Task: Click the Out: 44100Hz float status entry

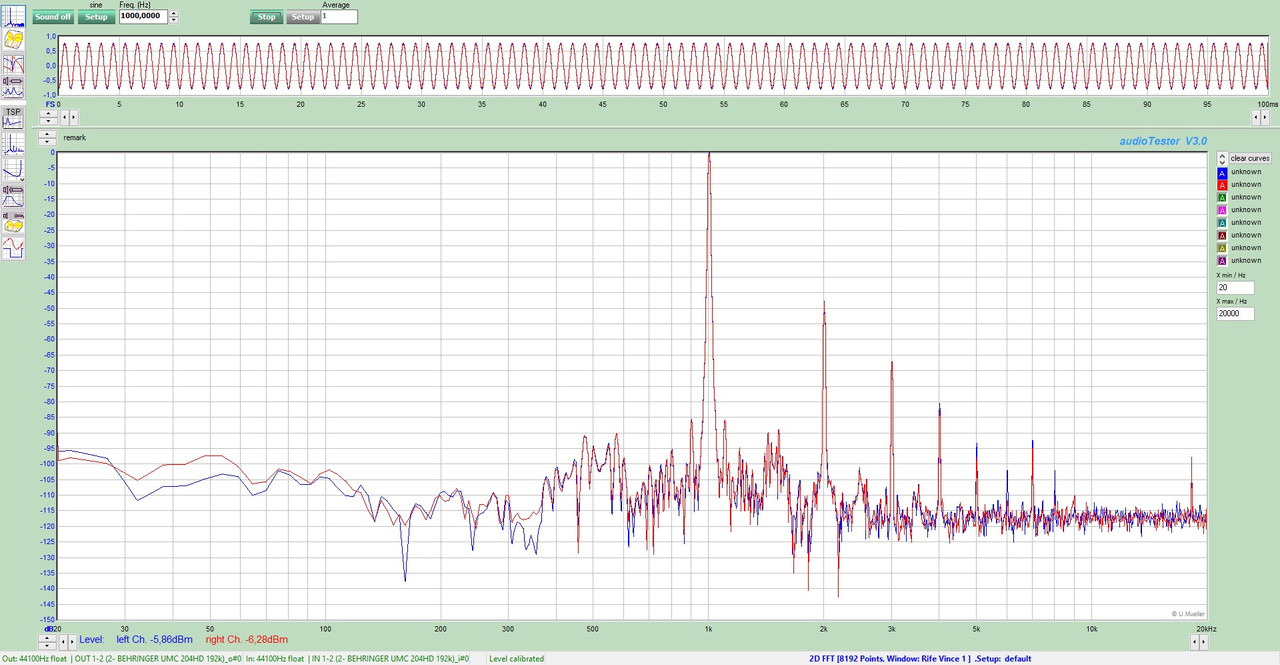Action: pos(34,659)
